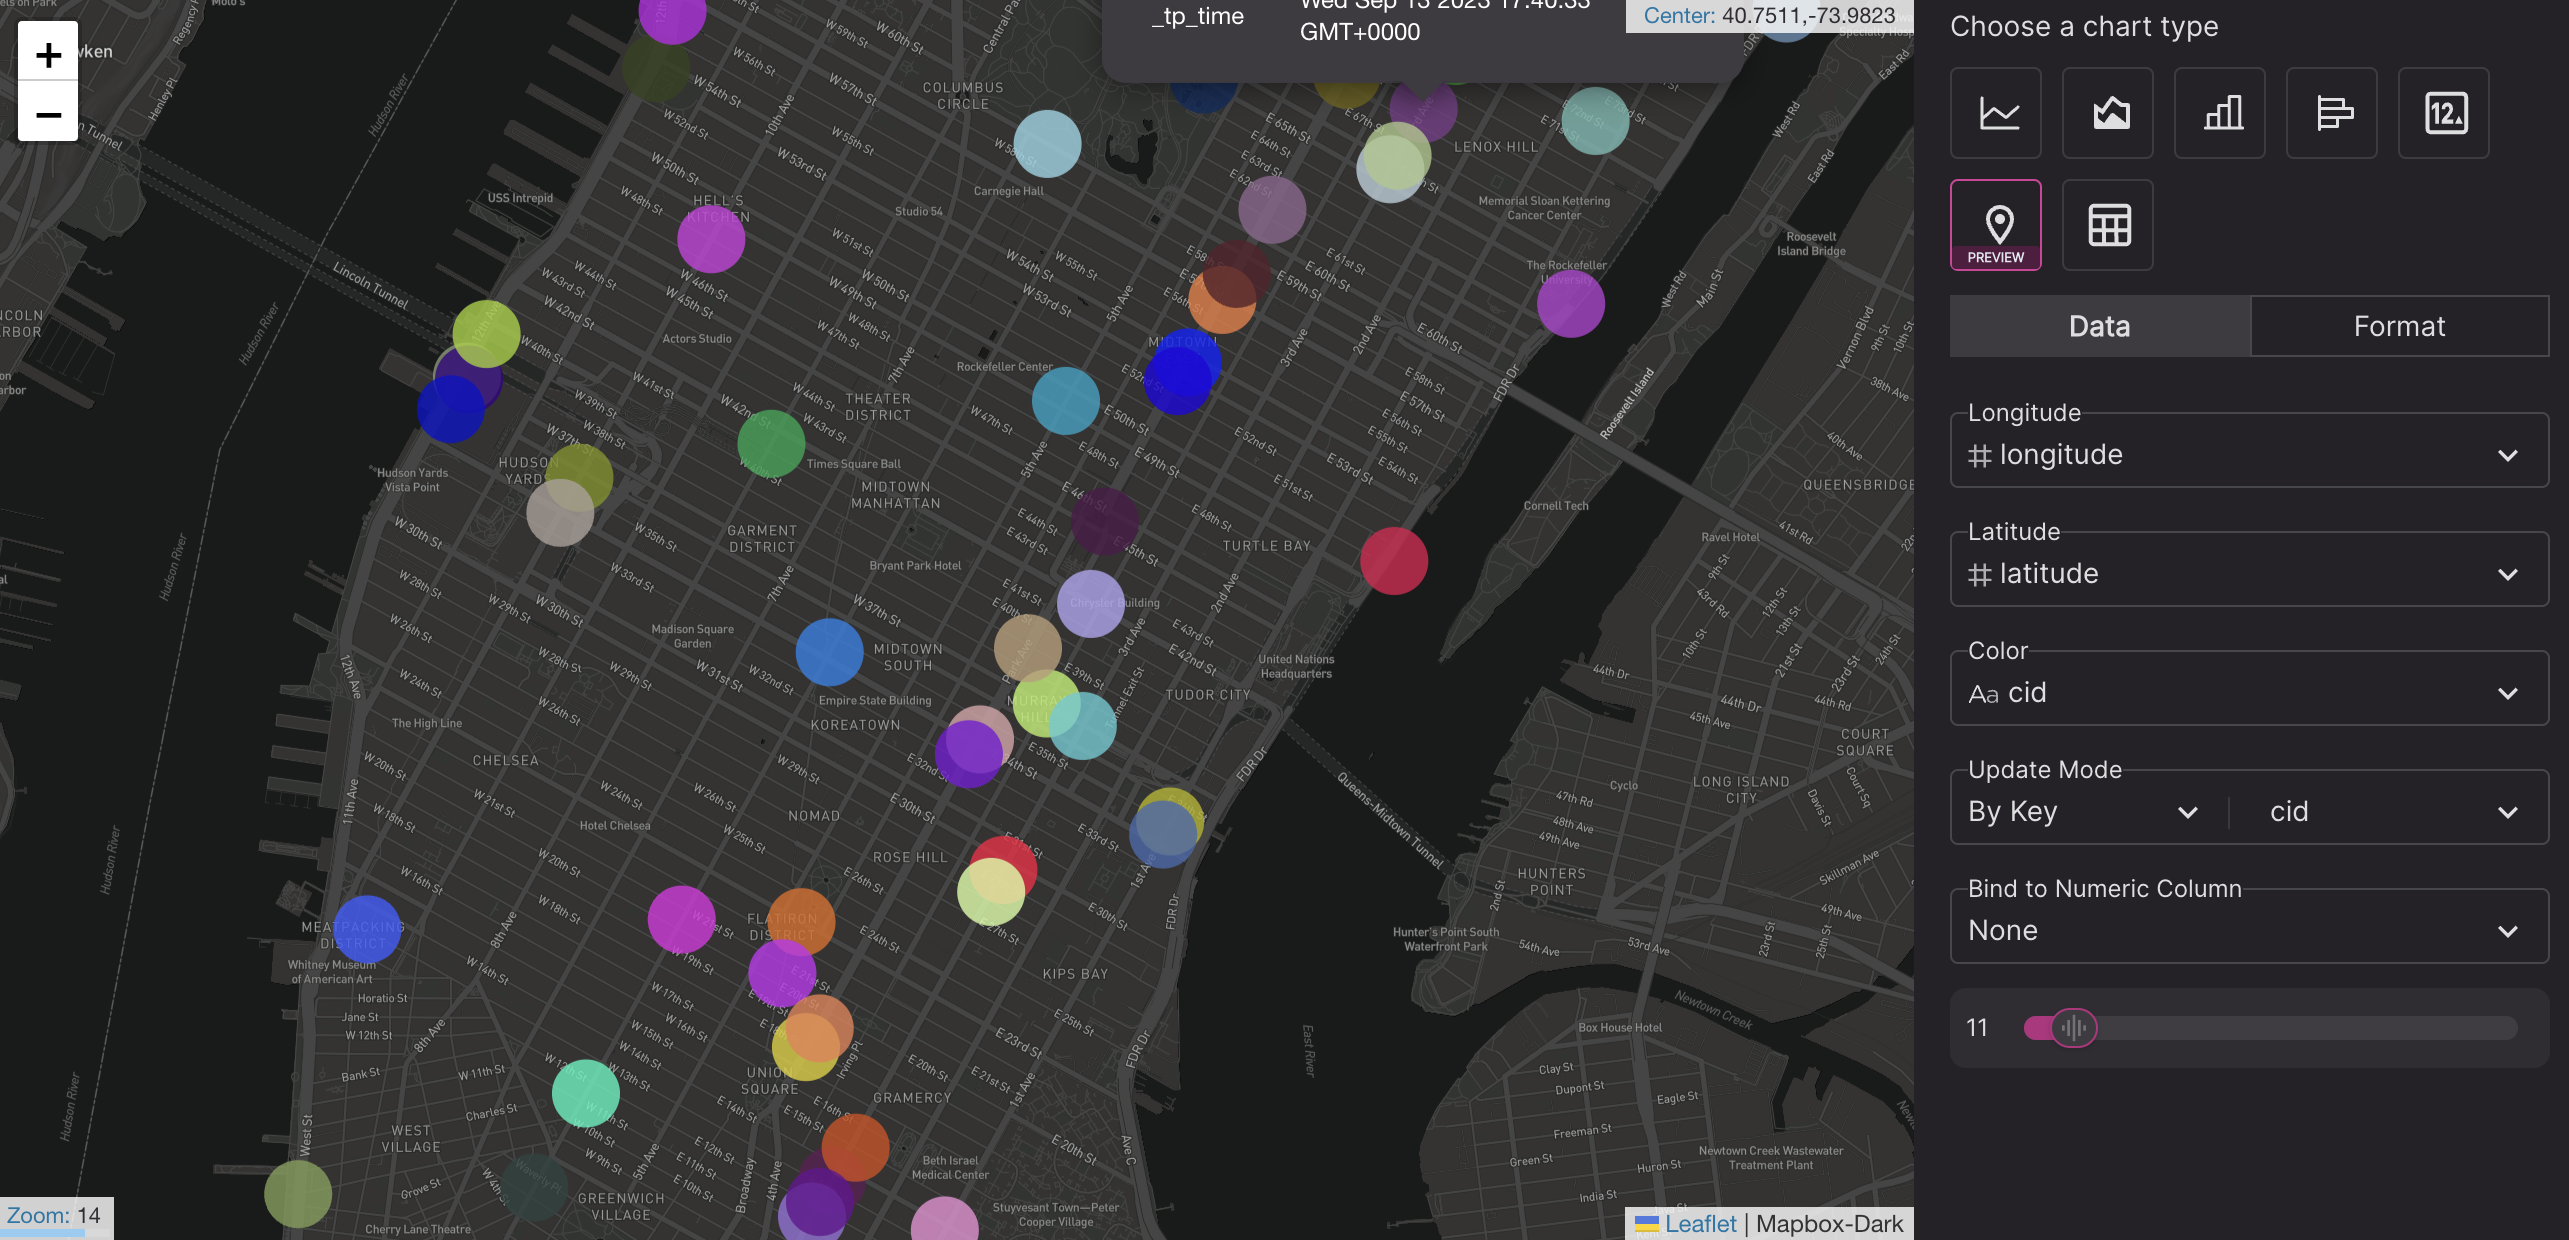Open the Longitude column dropdown
This screenshot has height=1240, width=2569.
[x=2249, y=455]
